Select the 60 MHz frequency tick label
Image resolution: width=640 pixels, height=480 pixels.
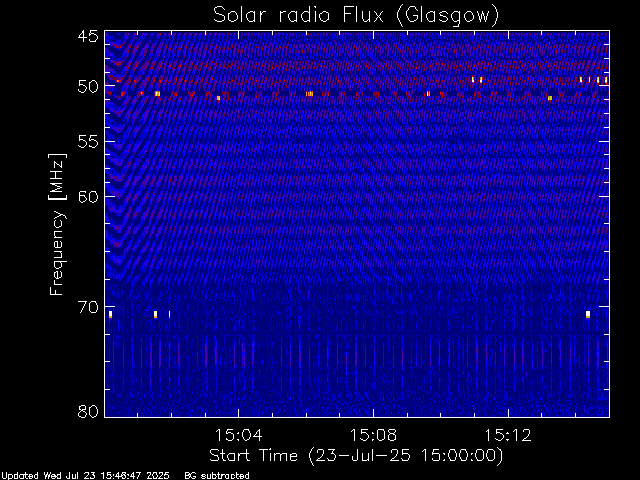click(88, 197)
